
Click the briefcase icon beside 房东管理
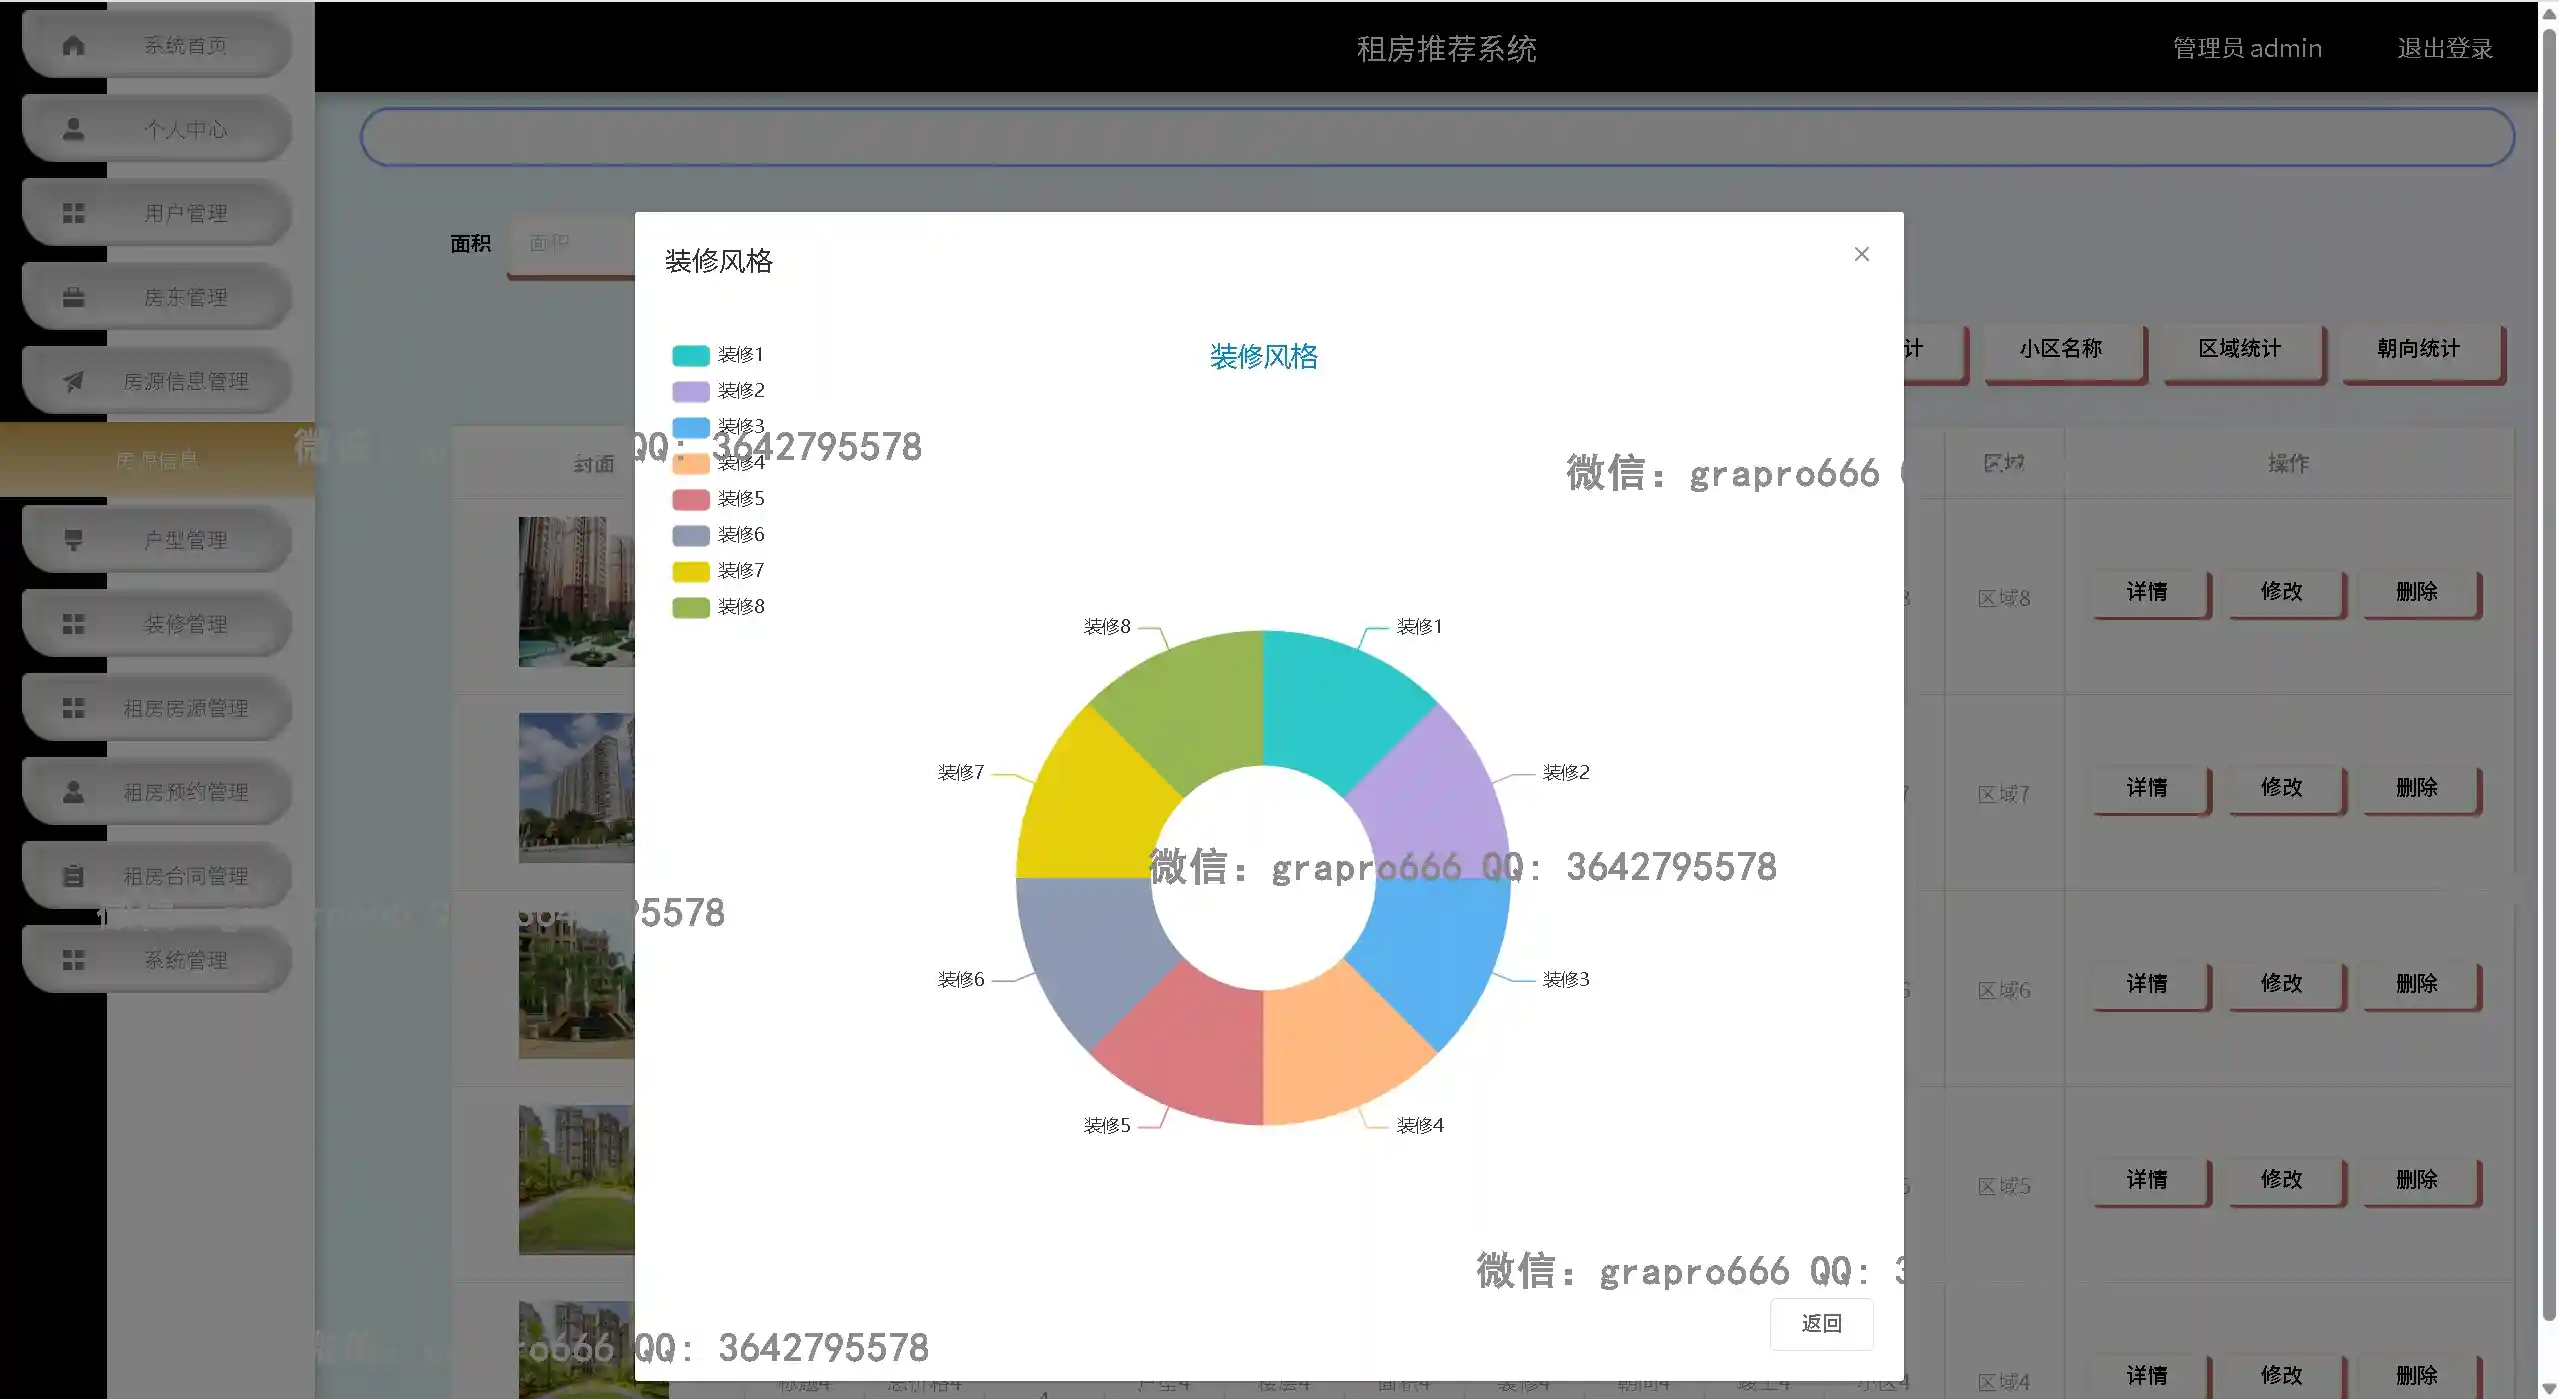click(x=73, y=297)
